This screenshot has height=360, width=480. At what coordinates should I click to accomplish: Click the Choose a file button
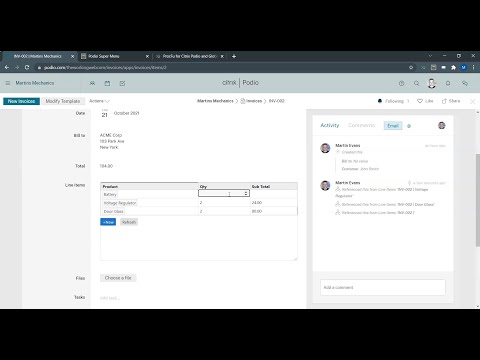[118, 278]
